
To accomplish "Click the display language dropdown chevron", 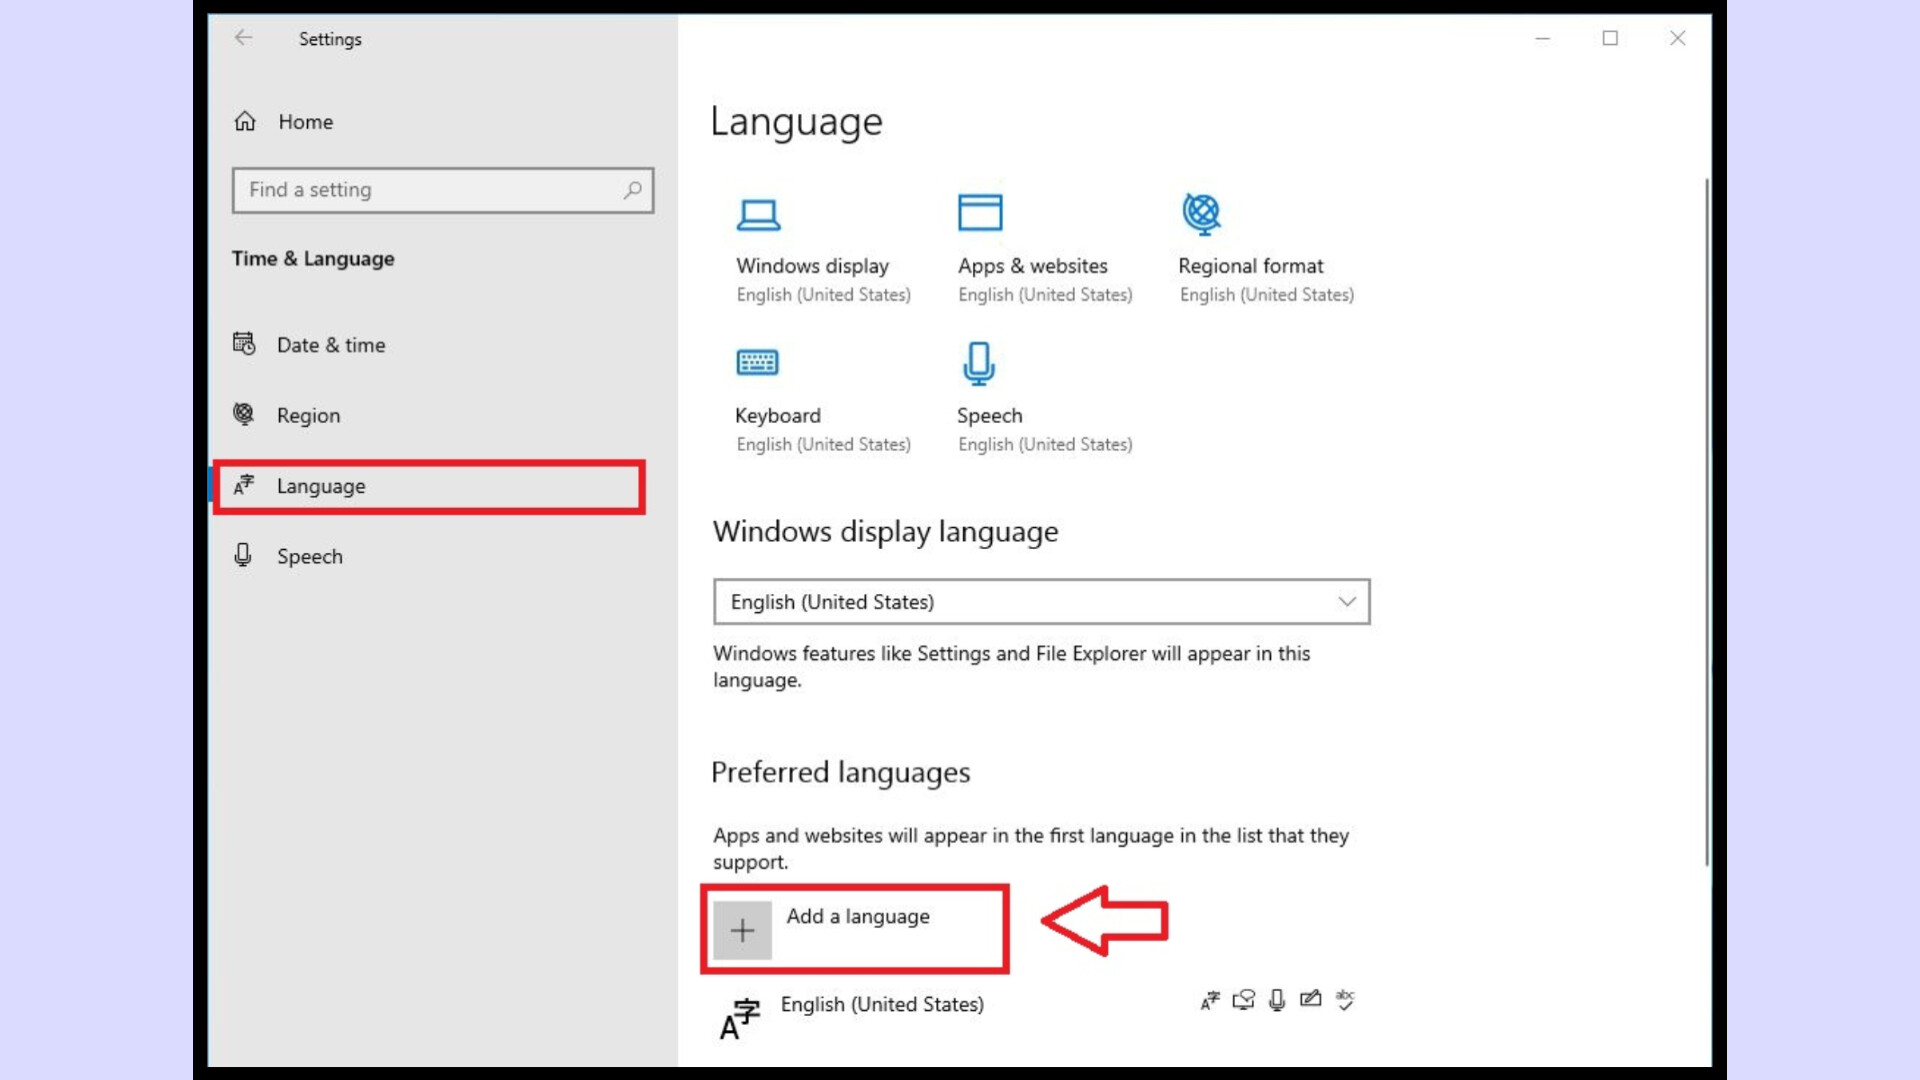I will tap(1347, 602).
